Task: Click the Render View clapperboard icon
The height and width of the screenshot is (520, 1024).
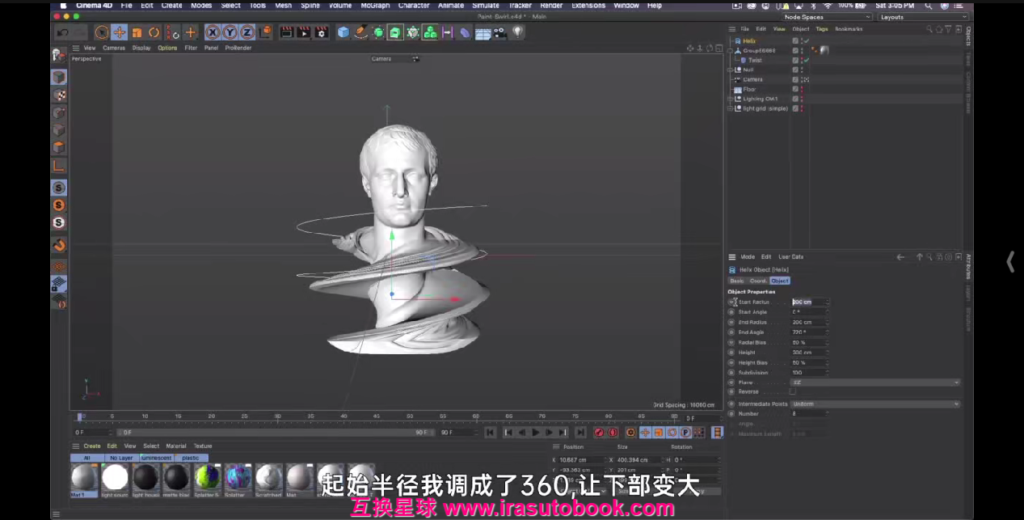Action: click(x=286, y=32)
